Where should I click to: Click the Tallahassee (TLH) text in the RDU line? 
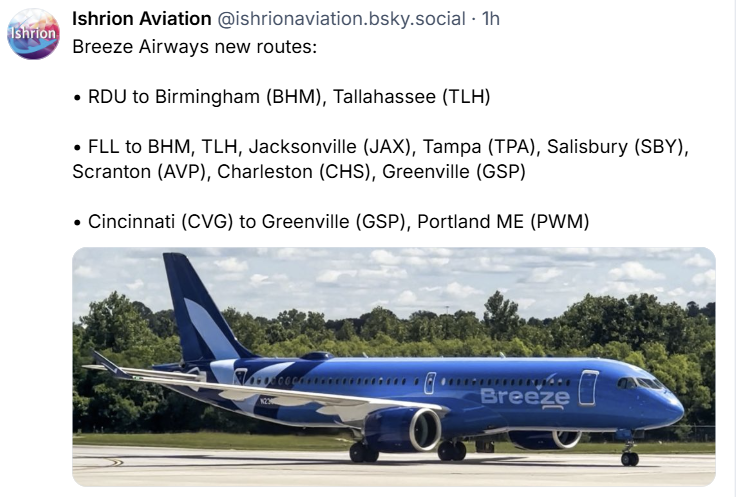412,97
